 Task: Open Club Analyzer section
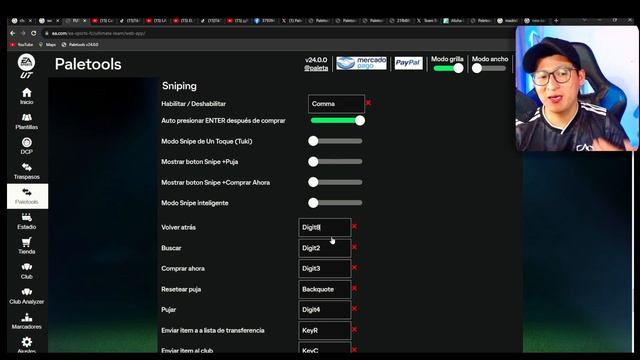point(27,296)
